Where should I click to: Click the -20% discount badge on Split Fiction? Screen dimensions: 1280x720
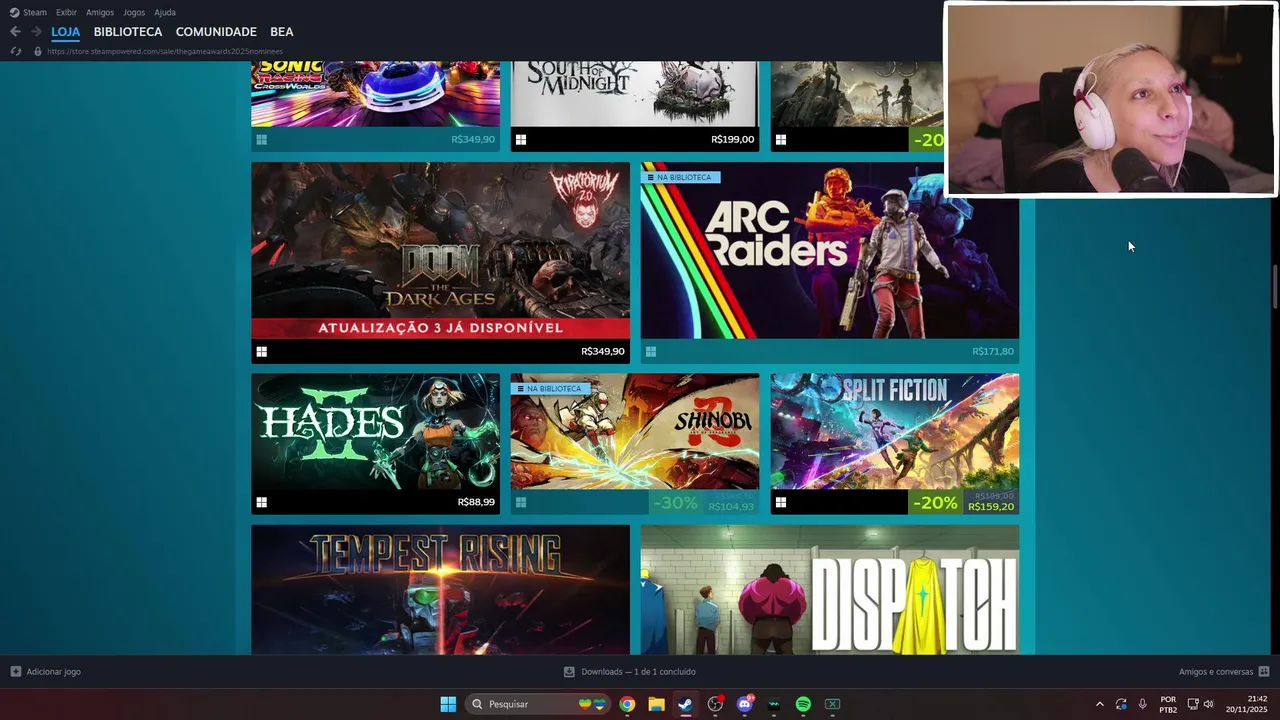pos(935,502)
